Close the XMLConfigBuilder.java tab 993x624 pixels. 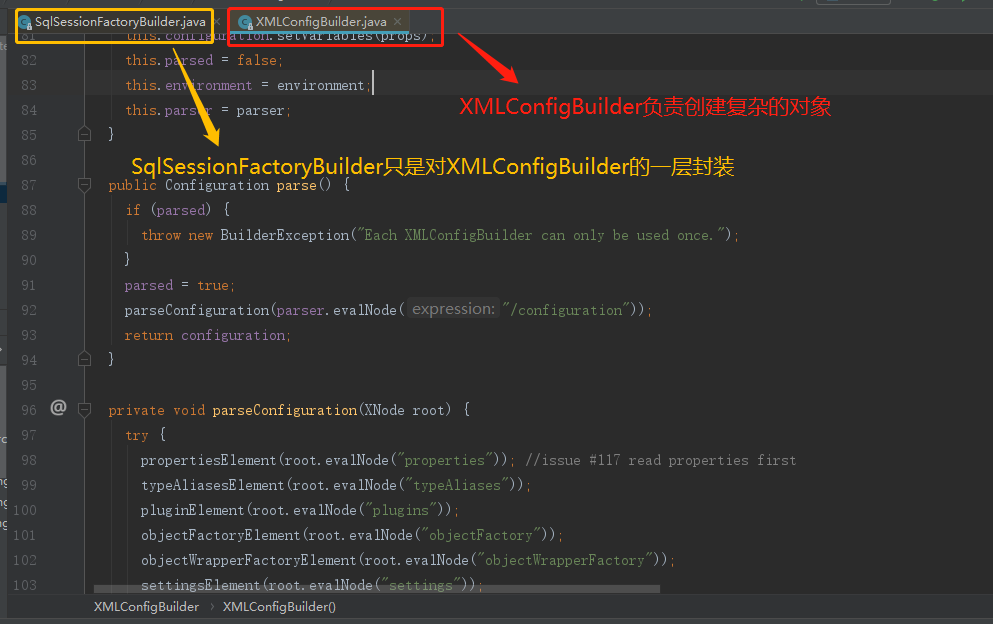click(398, 22)
